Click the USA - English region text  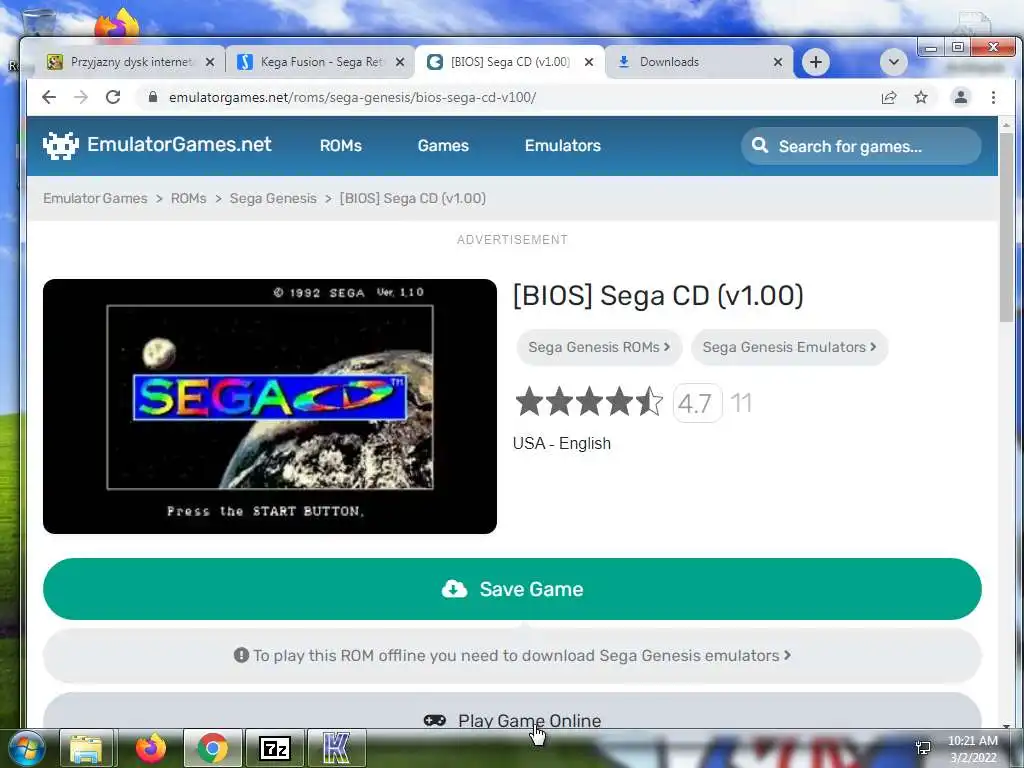pos(562,443)
